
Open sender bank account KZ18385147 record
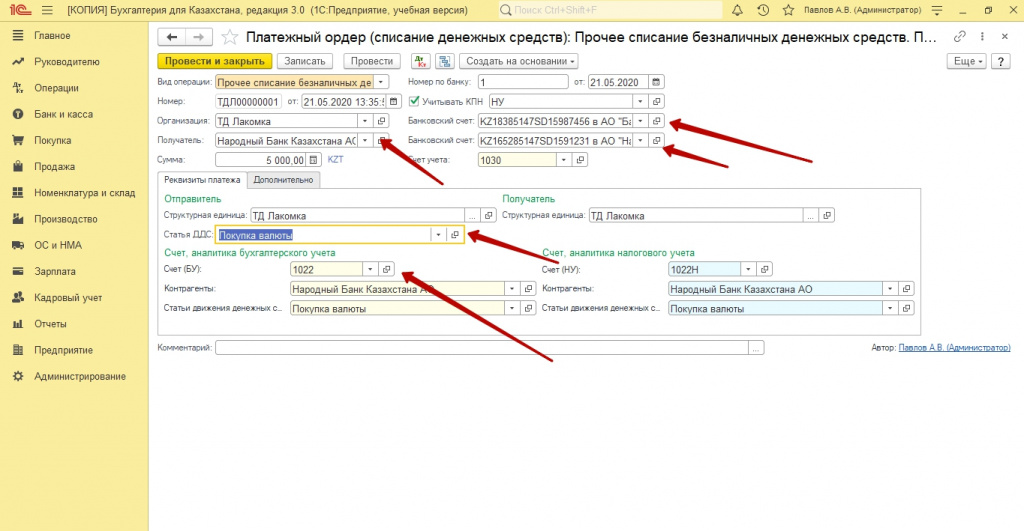pos(657,121)
